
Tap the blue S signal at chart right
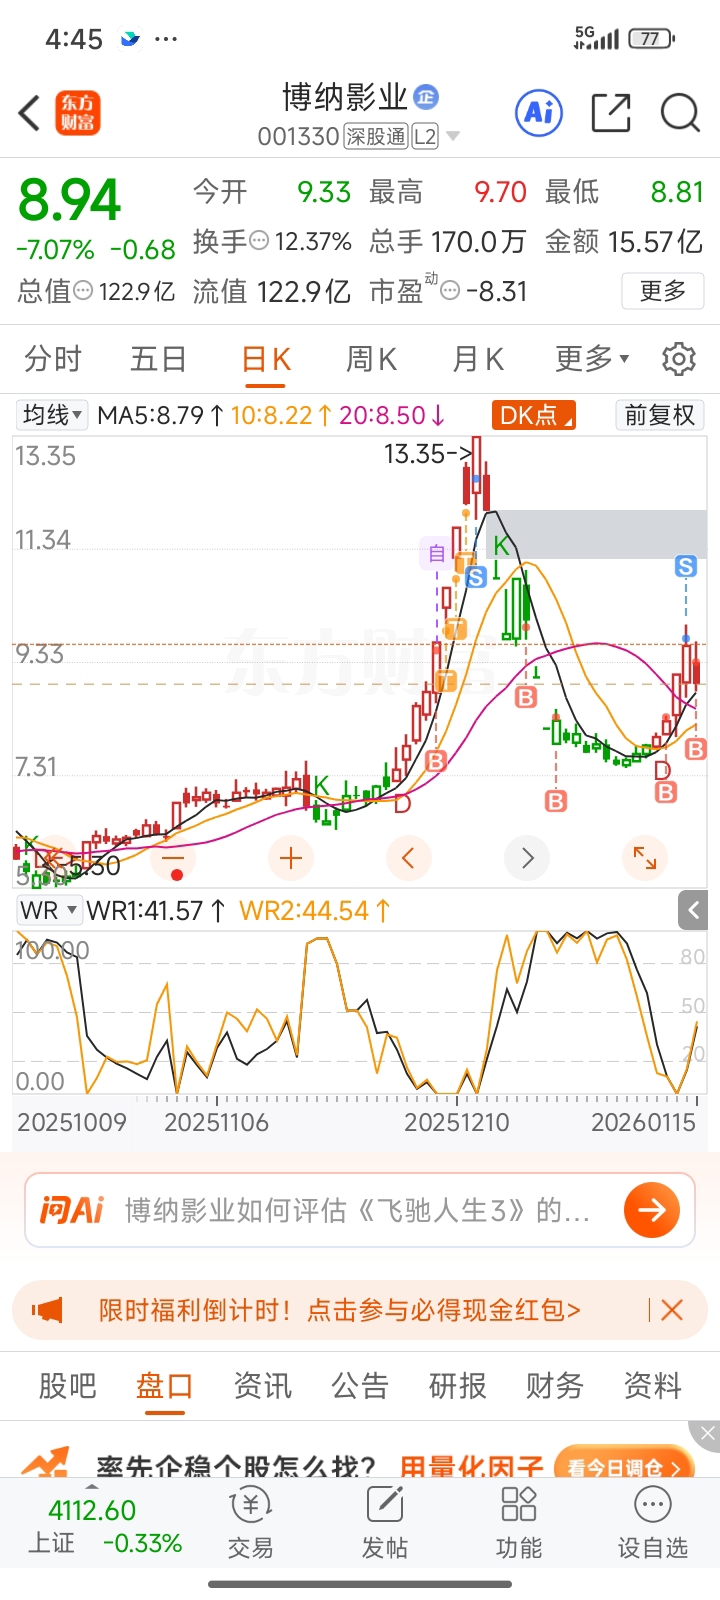(685, 567)
